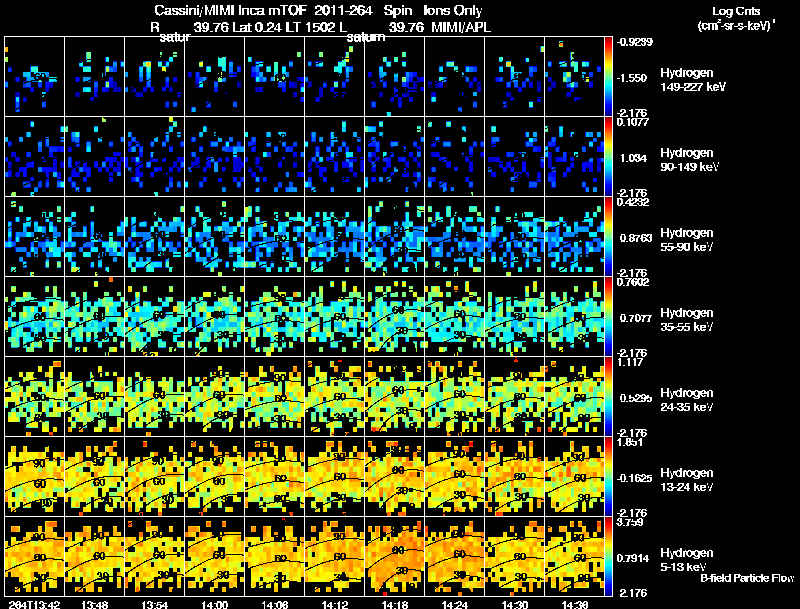Click the color bar for Hydrogen 149-227 keV
The width and height of the screenshot is (800, 609).
coord(609,76)
